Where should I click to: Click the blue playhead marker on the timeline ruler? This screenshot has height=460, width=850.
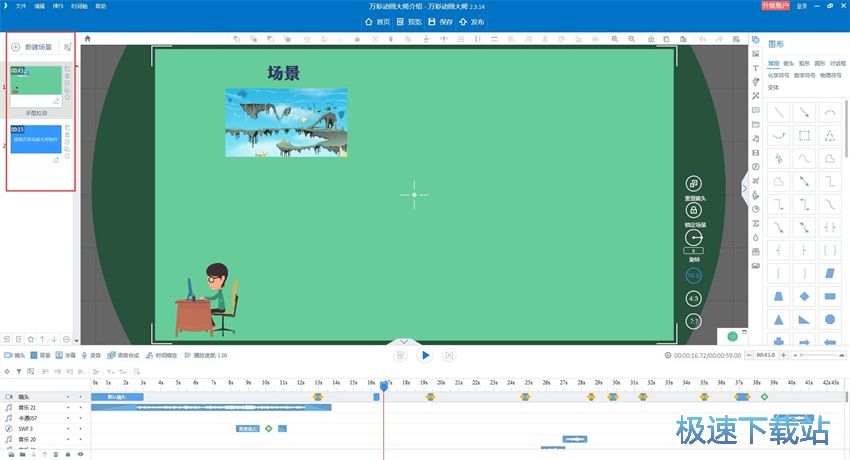tap(384, 386)
